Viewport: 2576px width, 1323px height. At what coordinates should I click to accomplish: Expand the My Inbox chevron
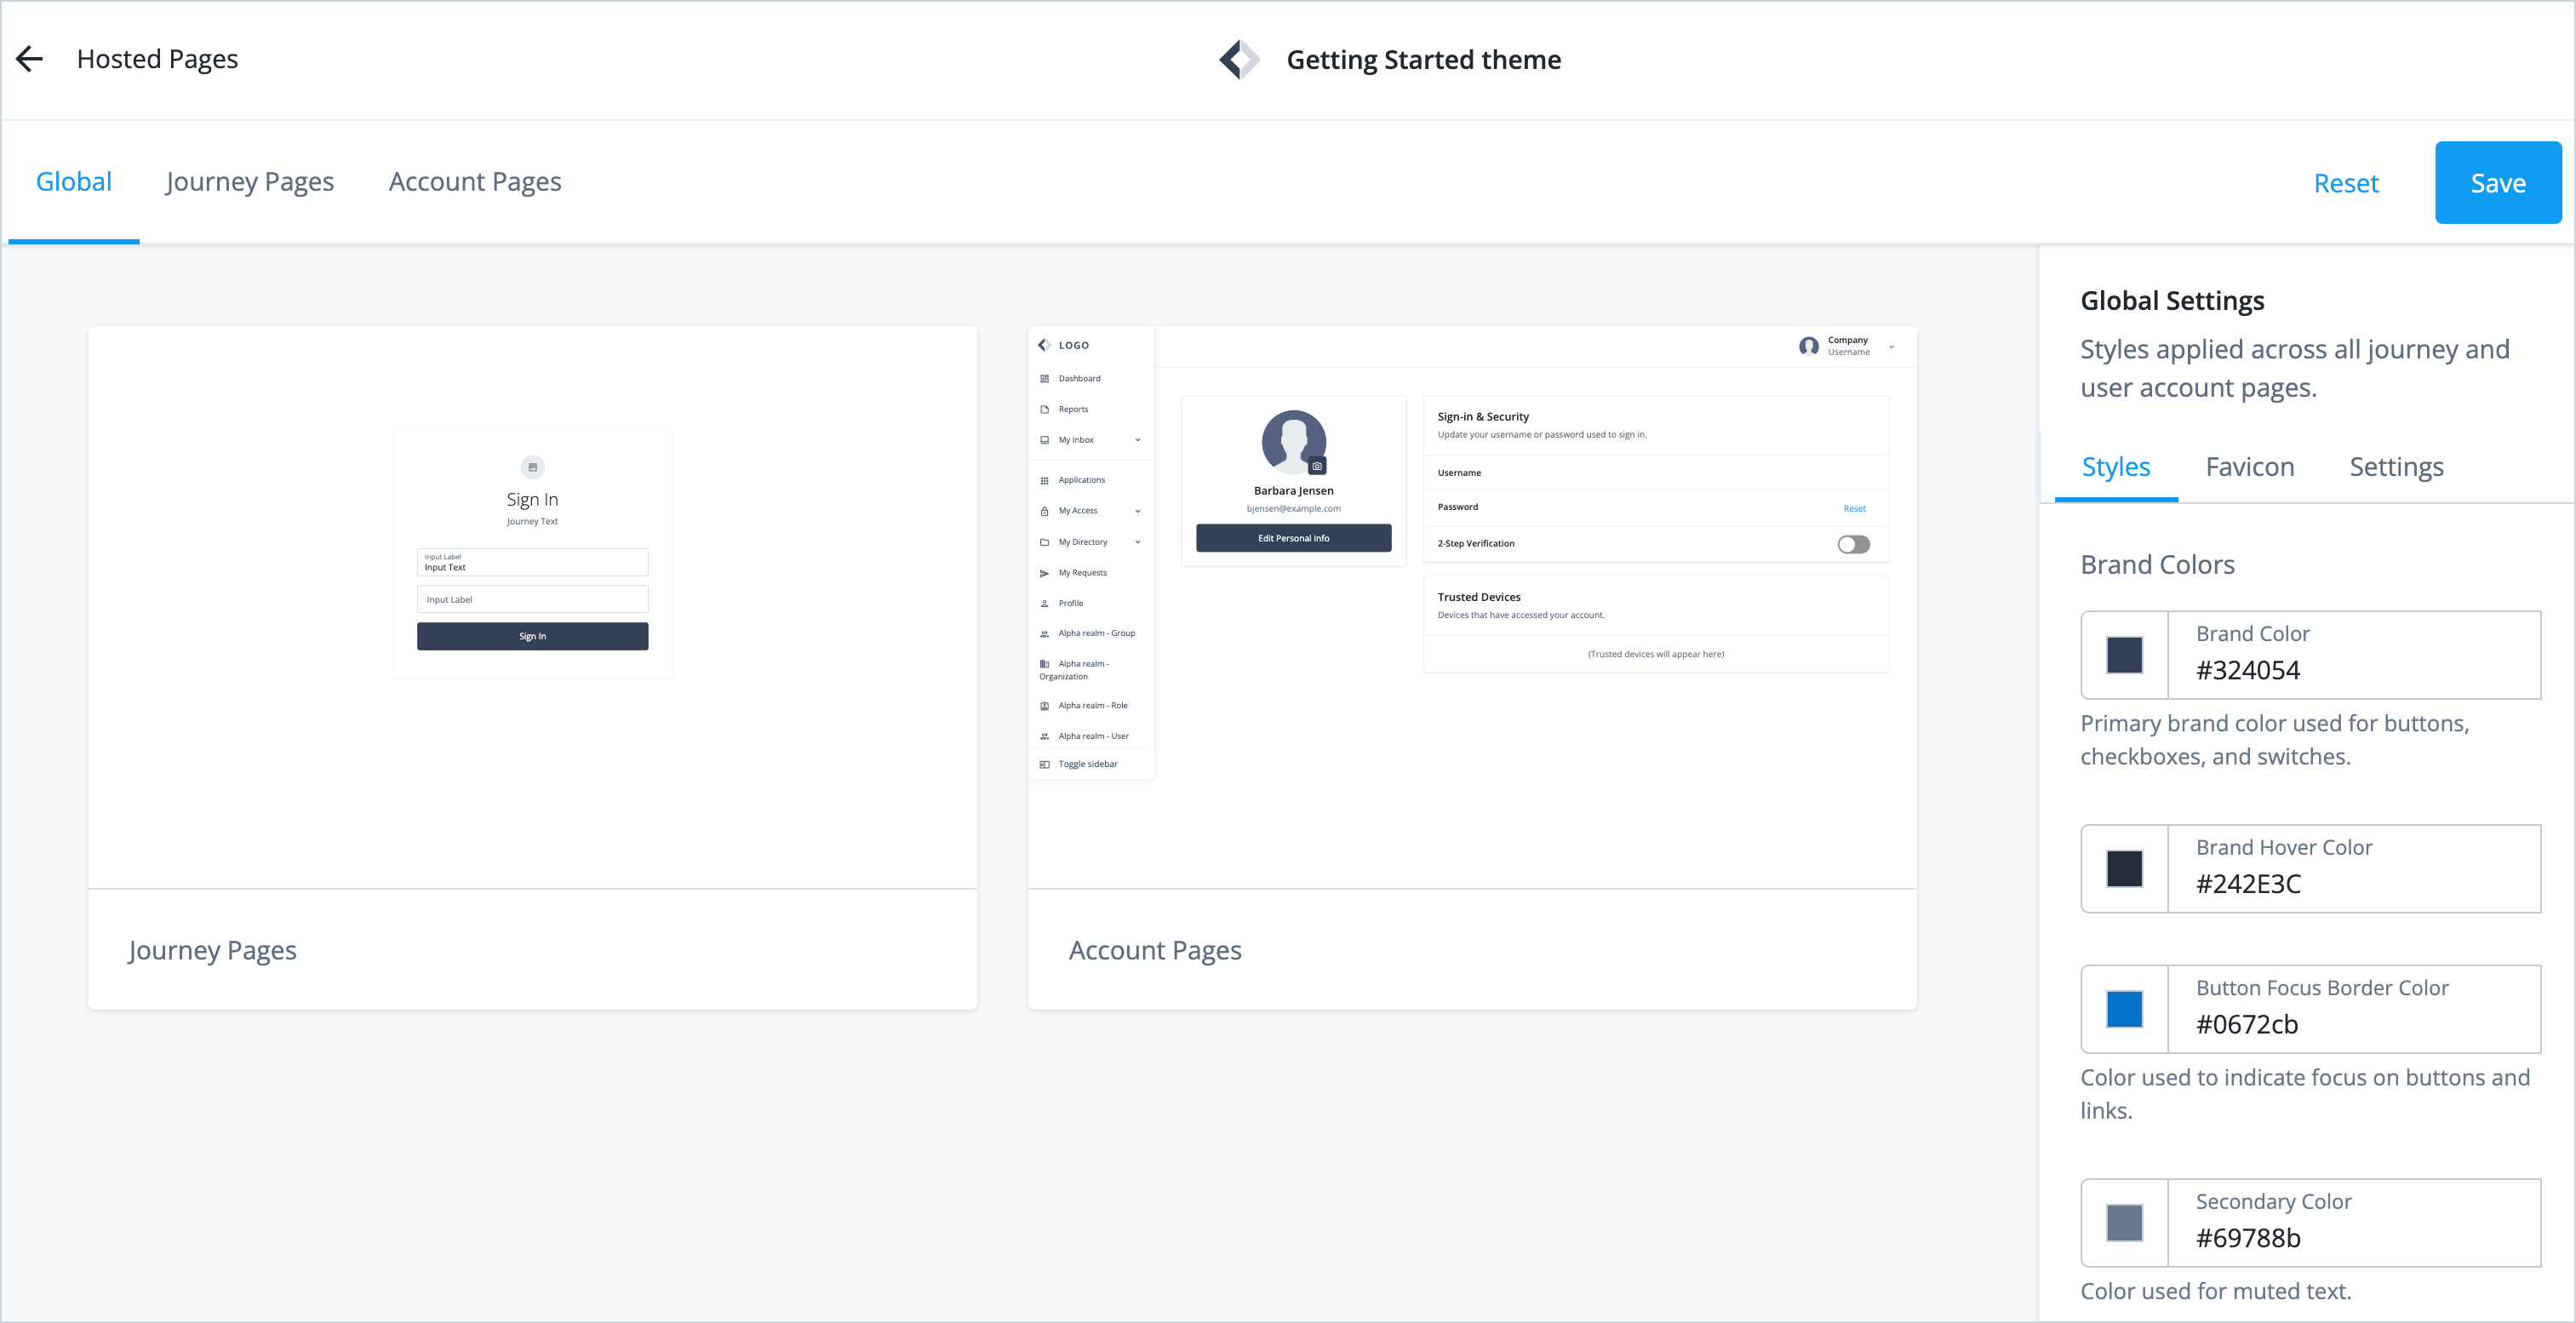1137,439
